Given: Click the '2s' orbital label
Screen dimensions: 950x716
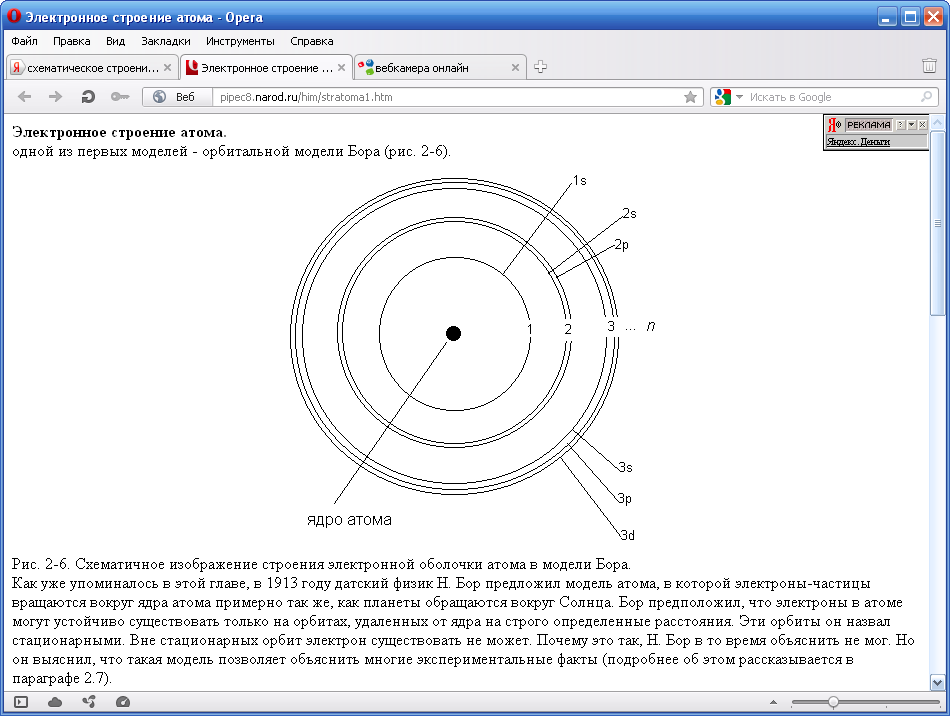Looking at the screenshot, I should [x=629, y=213].
